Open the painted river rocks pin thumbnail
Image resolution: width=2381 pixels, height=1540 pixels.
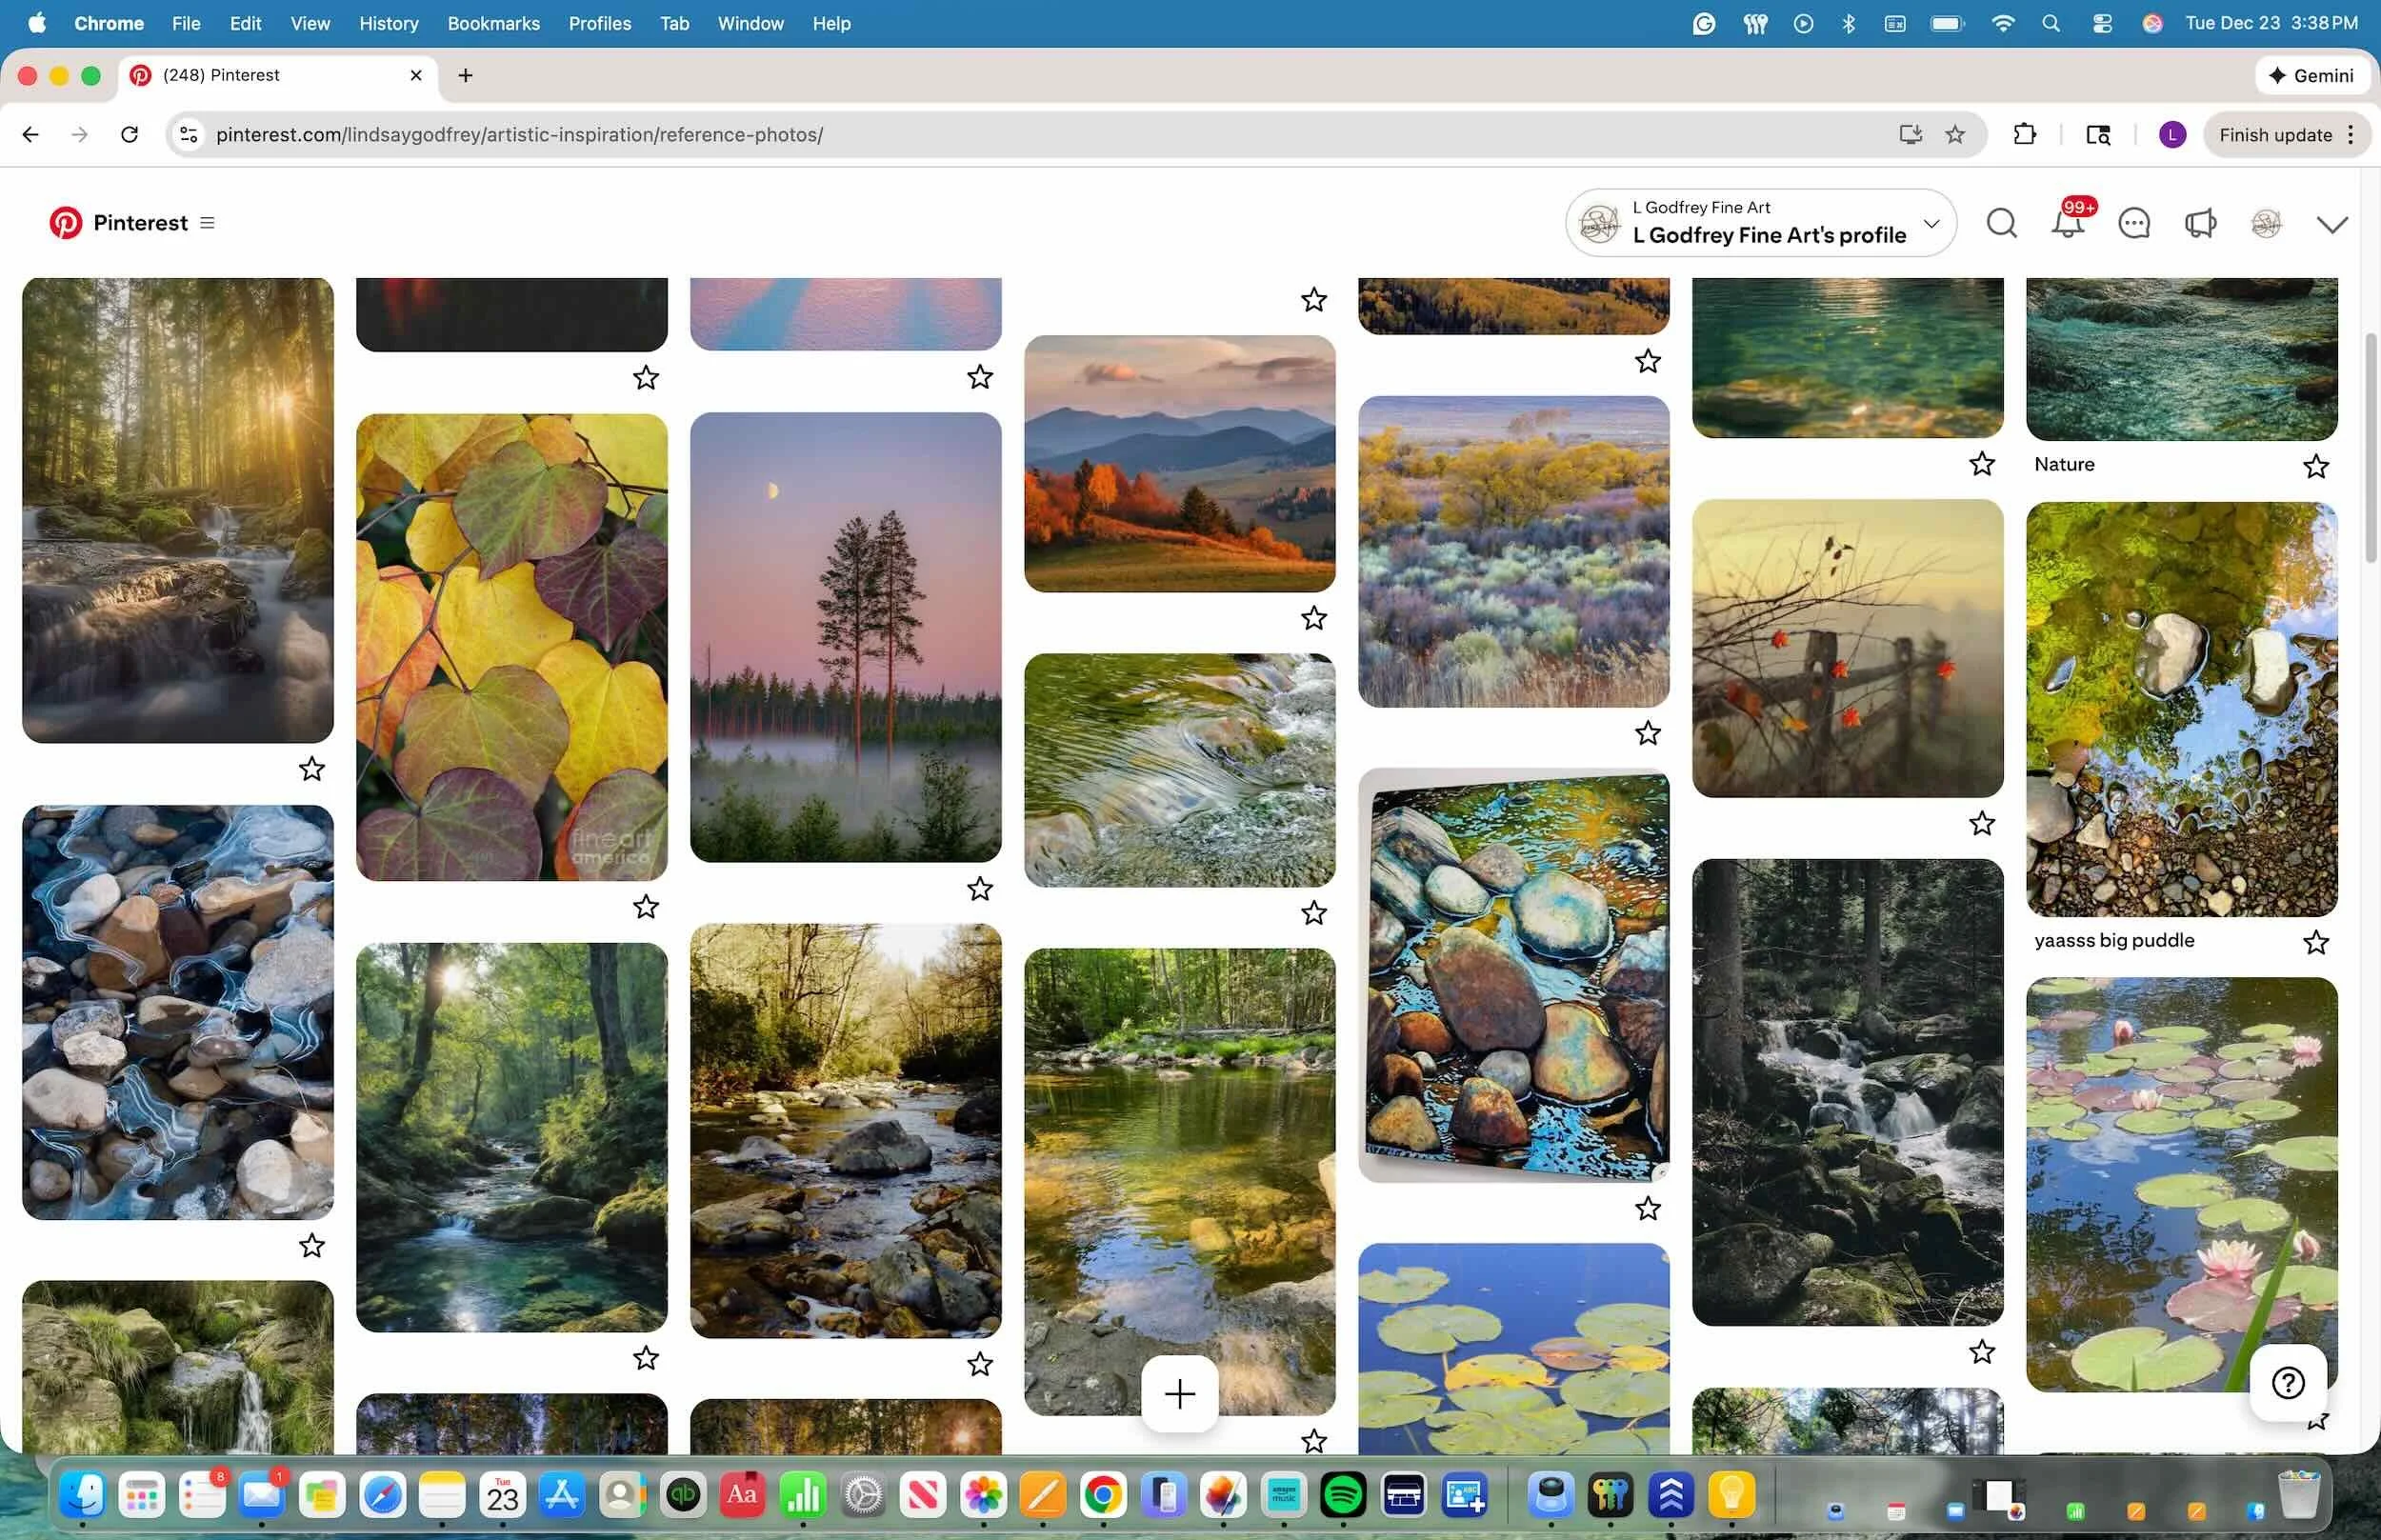pos(1513,975)
